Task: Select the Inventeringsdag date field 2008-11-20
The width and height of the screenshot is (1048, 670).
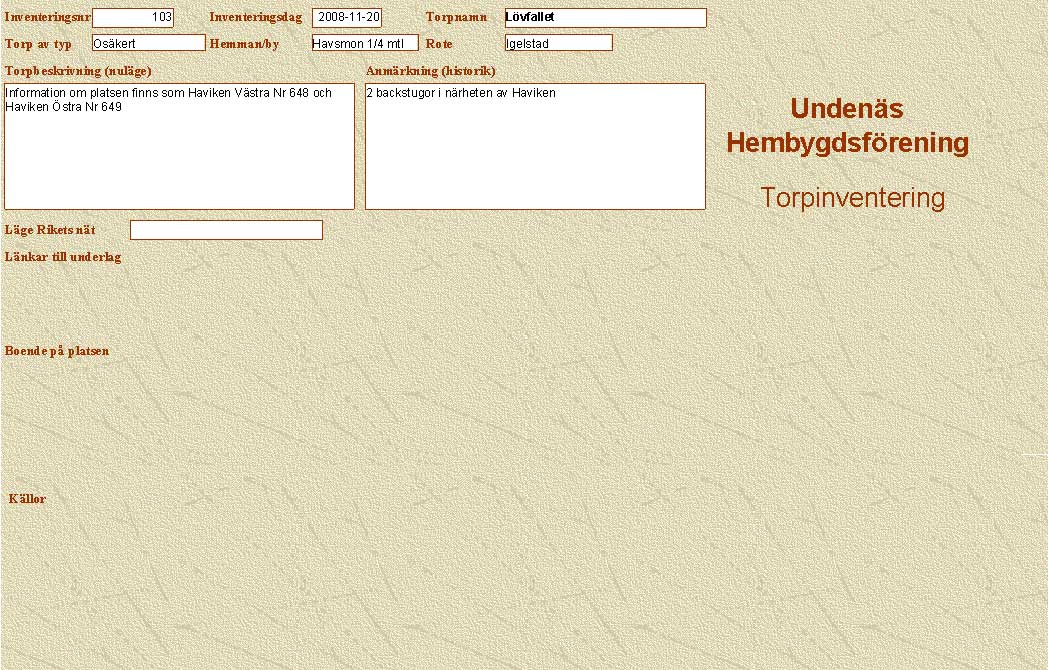Action: click(347, 18)
